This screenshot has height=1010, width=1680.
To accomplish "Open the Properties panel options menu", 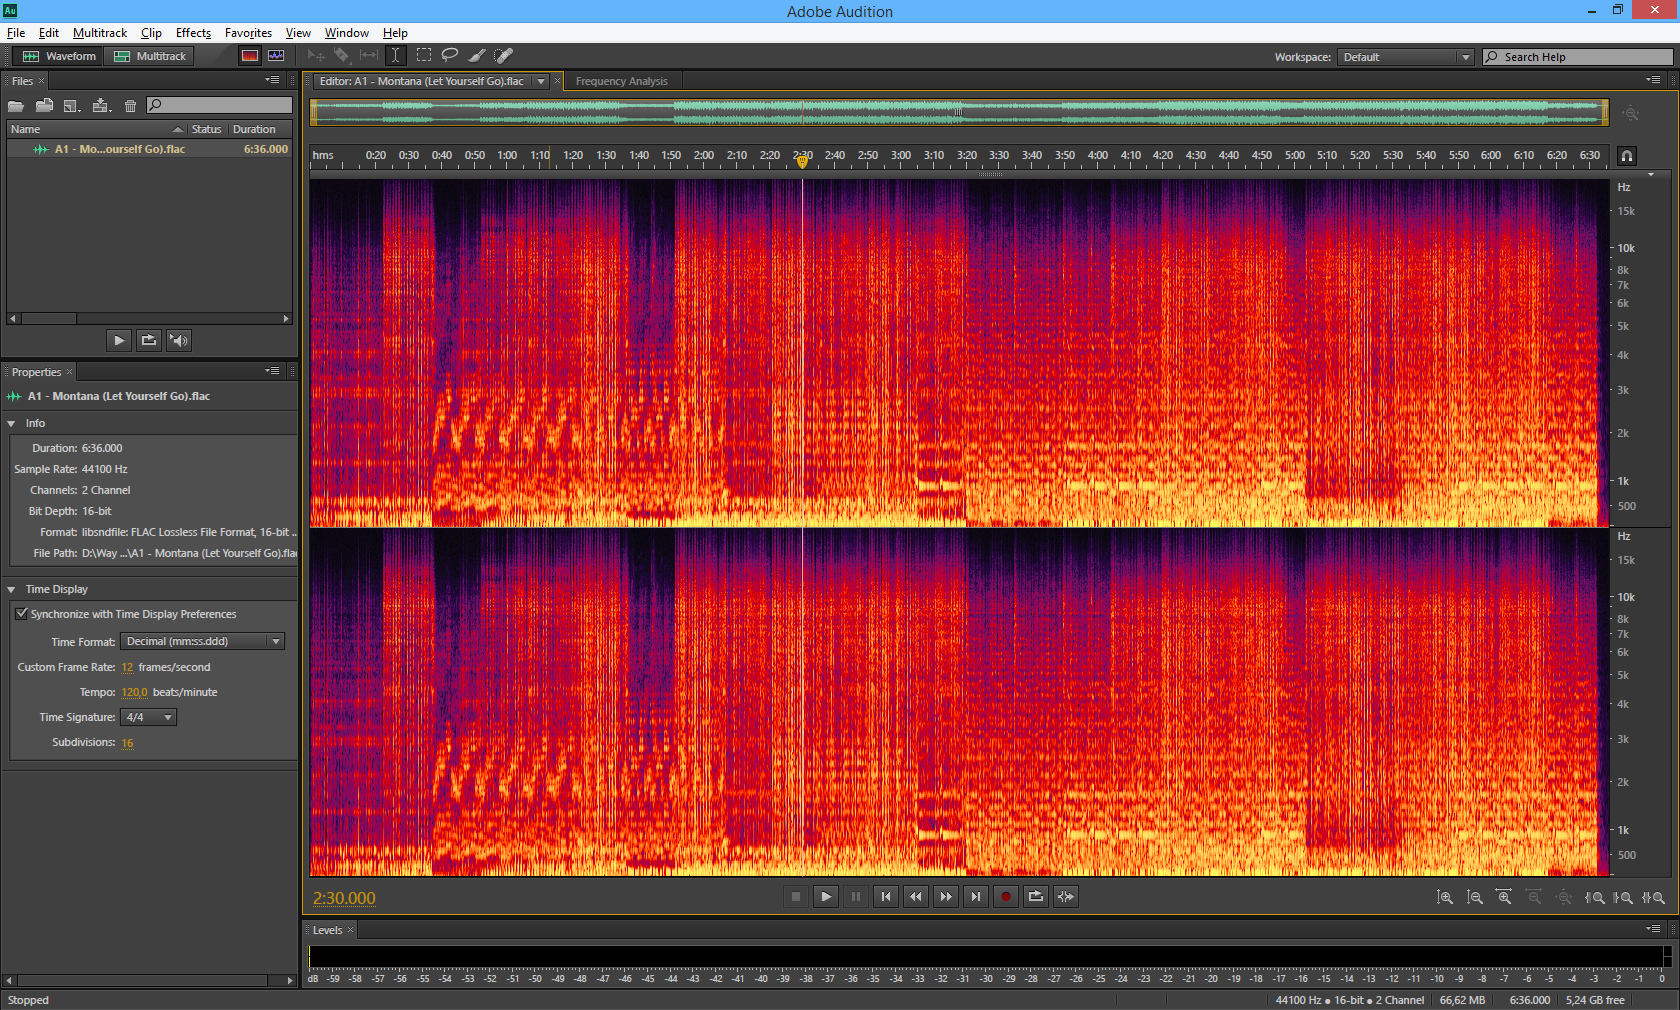I will coord(272,371).
